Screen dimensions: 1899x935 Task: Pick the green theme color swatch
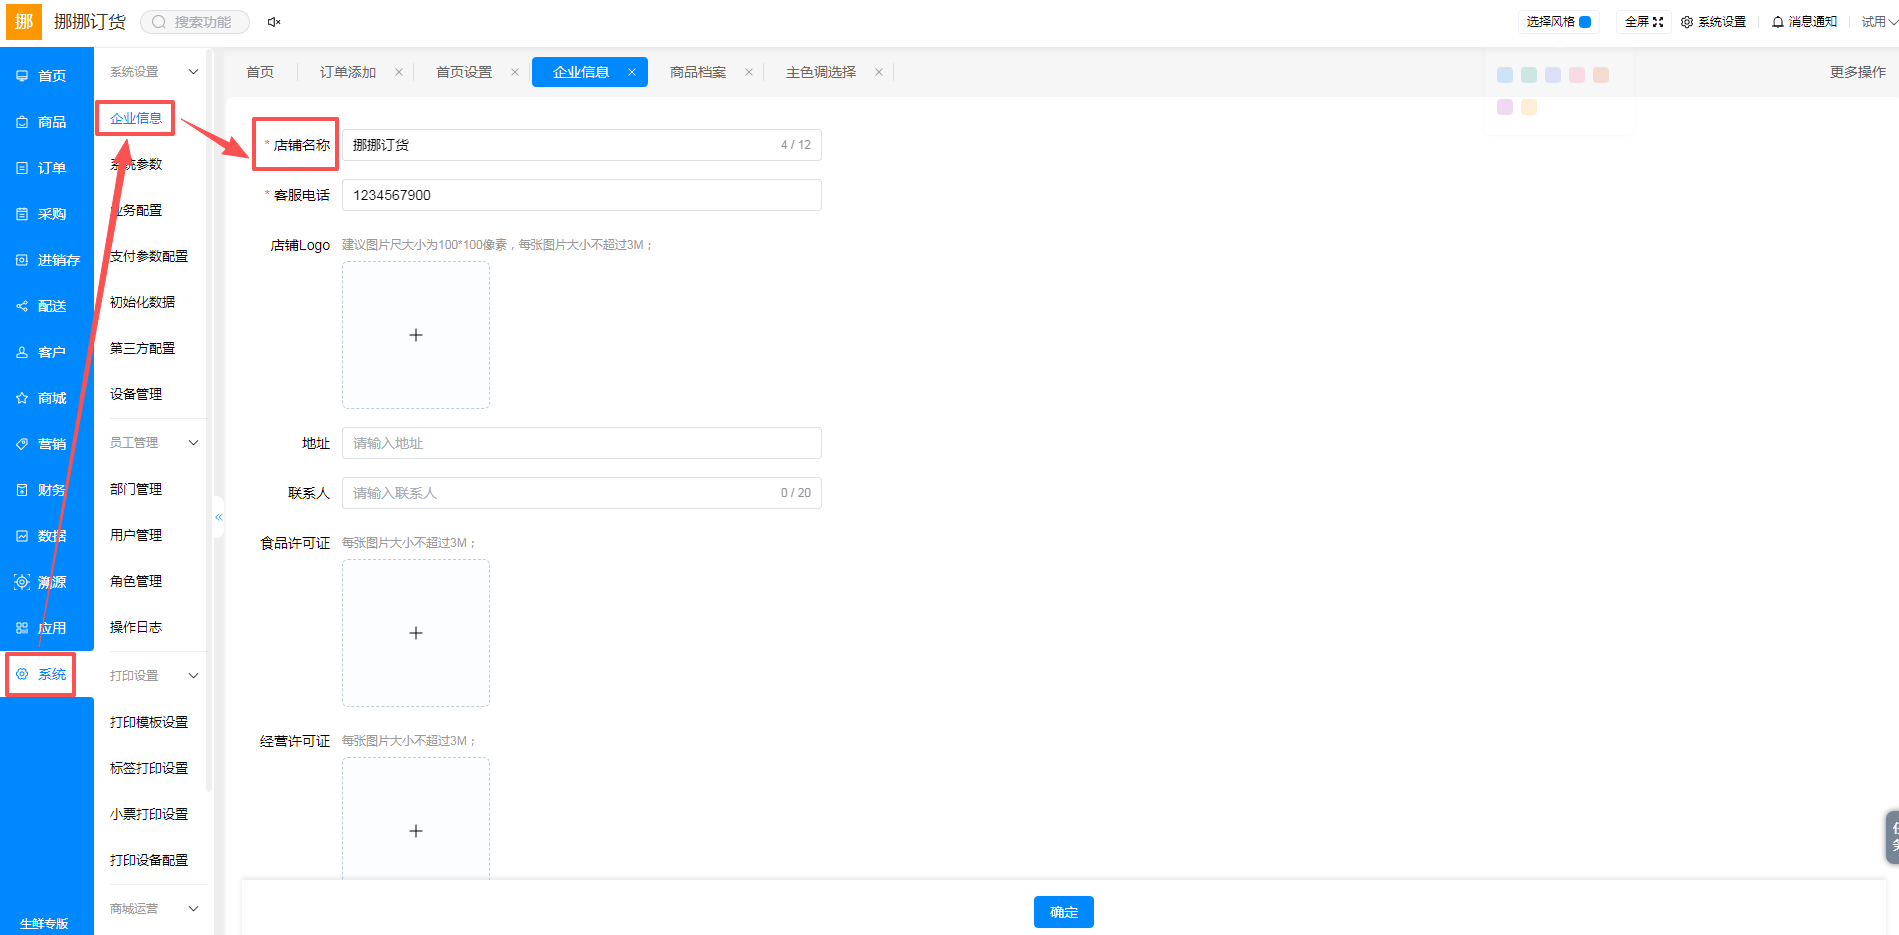(x=1529, y=75)
